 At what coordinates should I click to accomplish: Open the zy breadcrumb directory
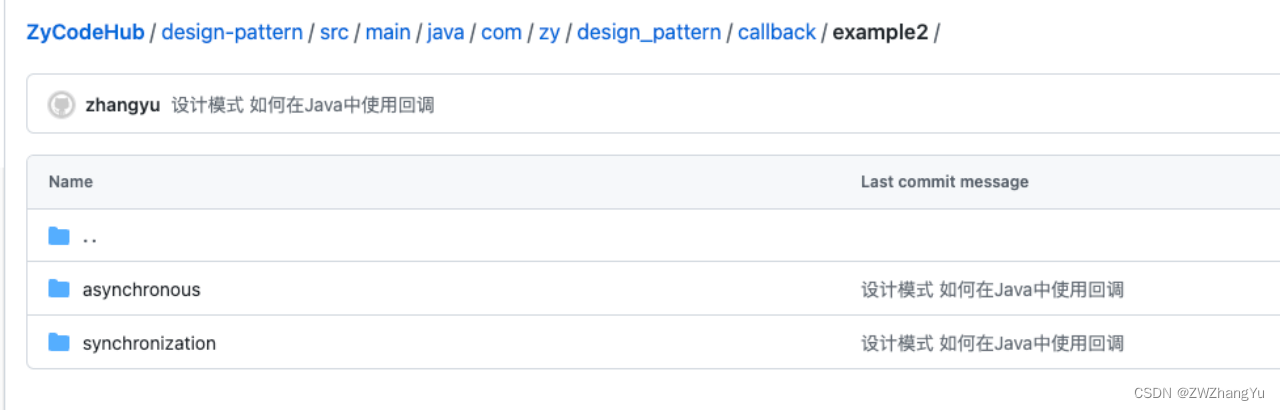coord(549,33)
